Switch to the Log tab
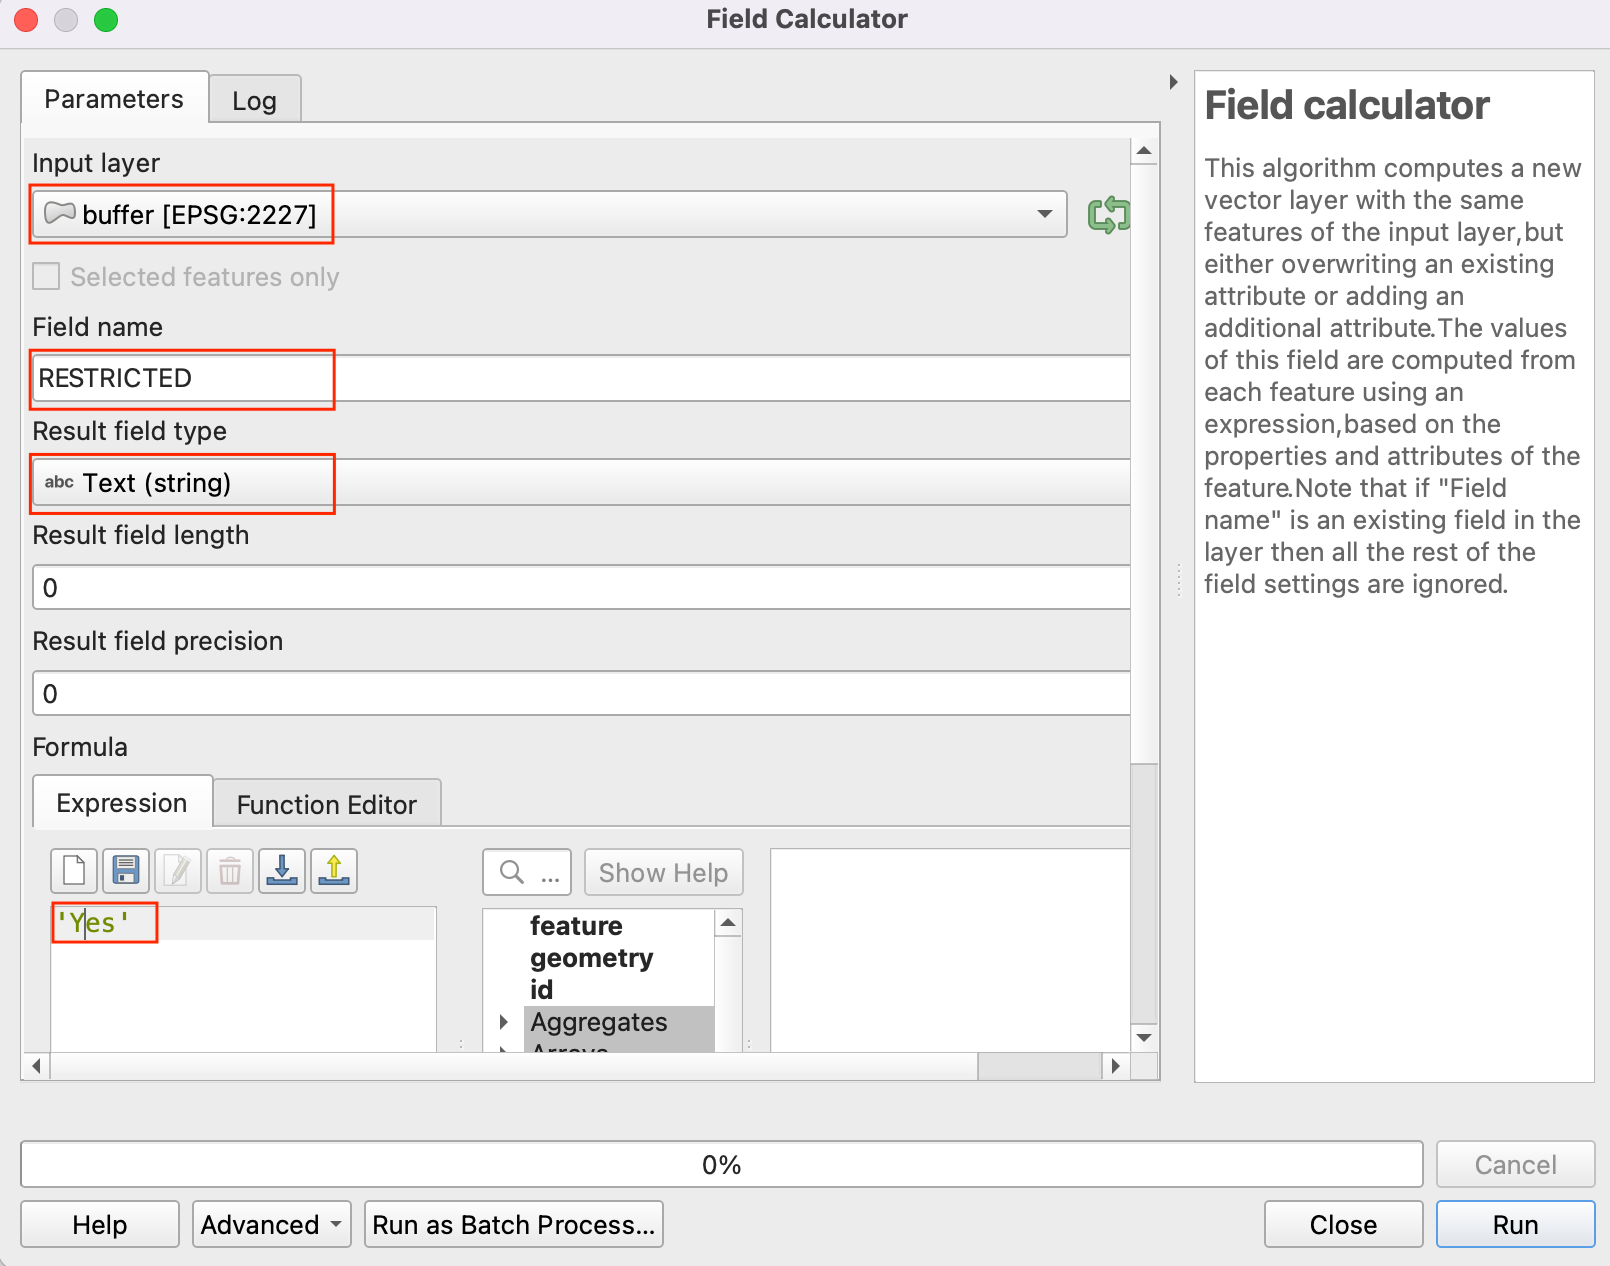The height and width of the screenshot is (1266, 1610). [x=254, y=101]
